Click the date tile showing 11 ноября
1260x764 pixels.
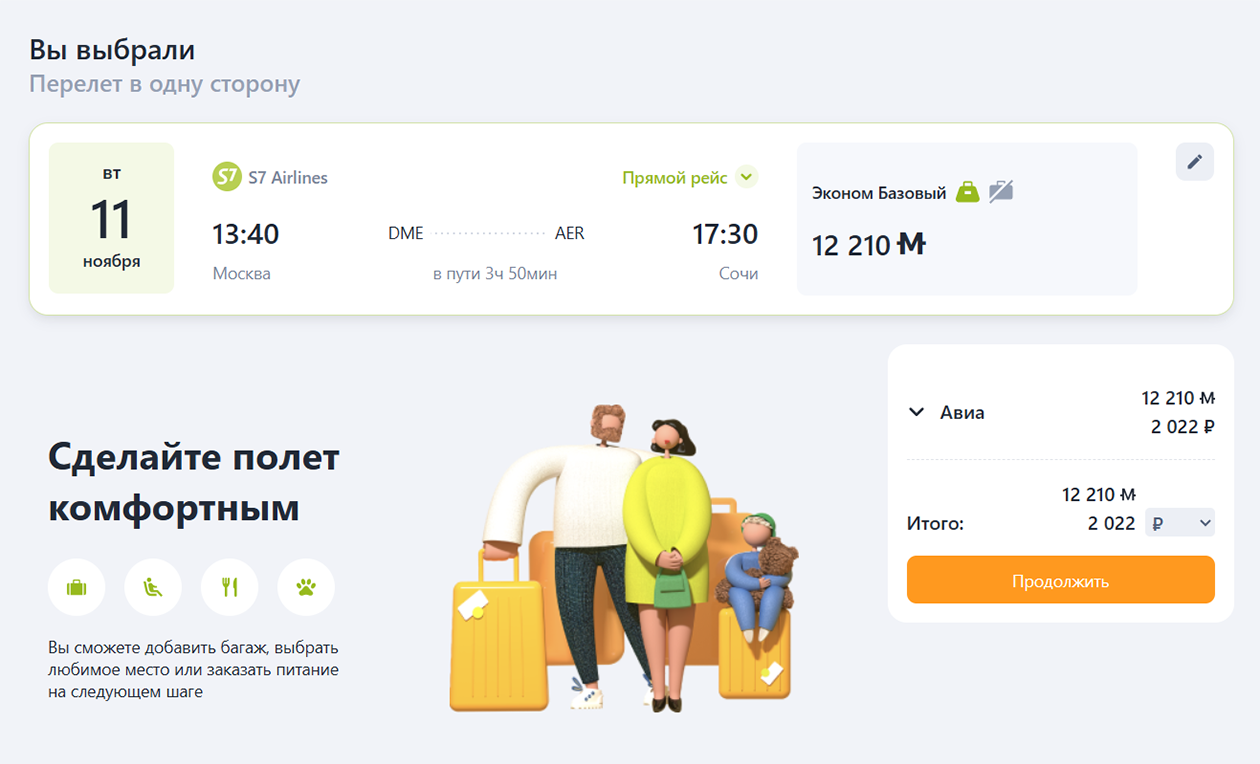point(111,218)
